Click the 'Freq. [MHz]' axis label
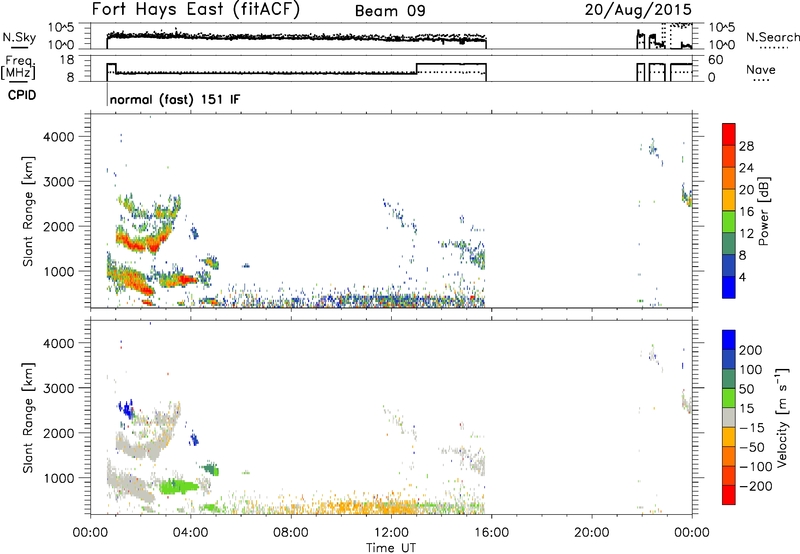 coord(20,68)
